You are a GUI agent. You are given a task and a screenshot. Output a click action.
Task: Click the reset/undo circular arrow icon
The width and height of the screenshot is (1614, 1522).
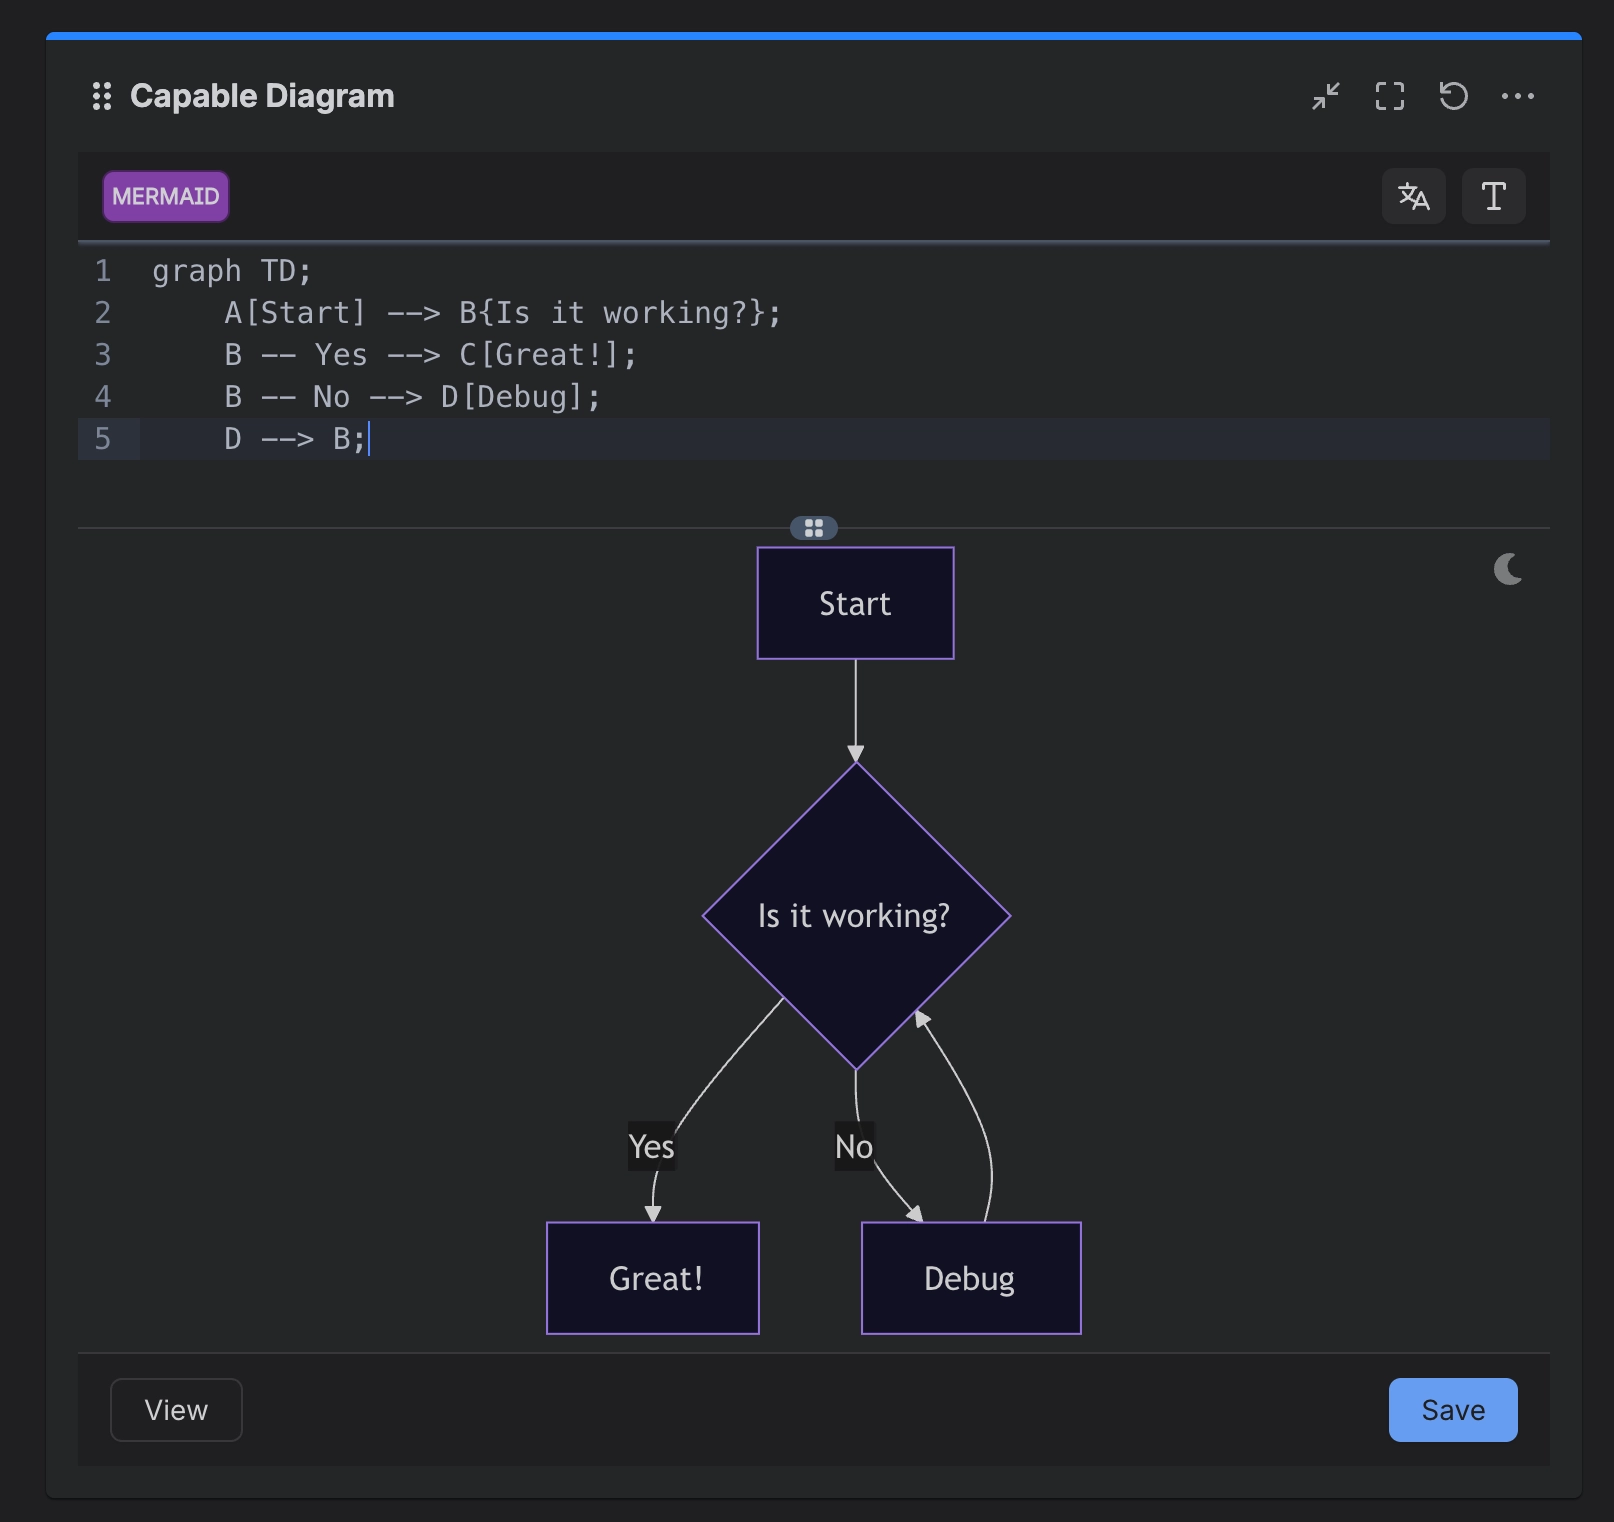pyautogui.click(x=1454, y=96)
